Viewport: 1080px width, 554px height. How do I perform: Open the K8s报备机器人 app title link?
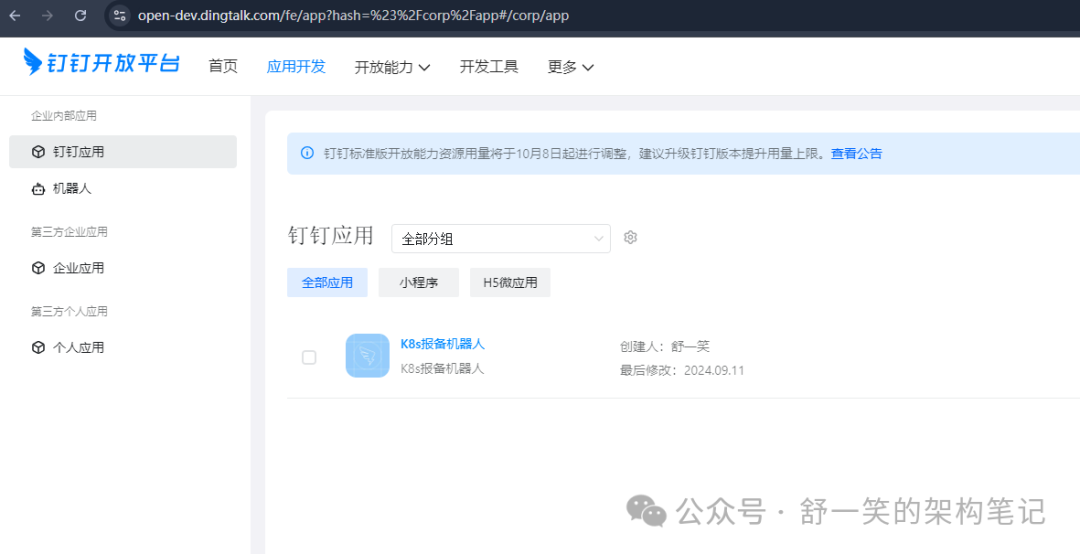click(x=442, y=344)
